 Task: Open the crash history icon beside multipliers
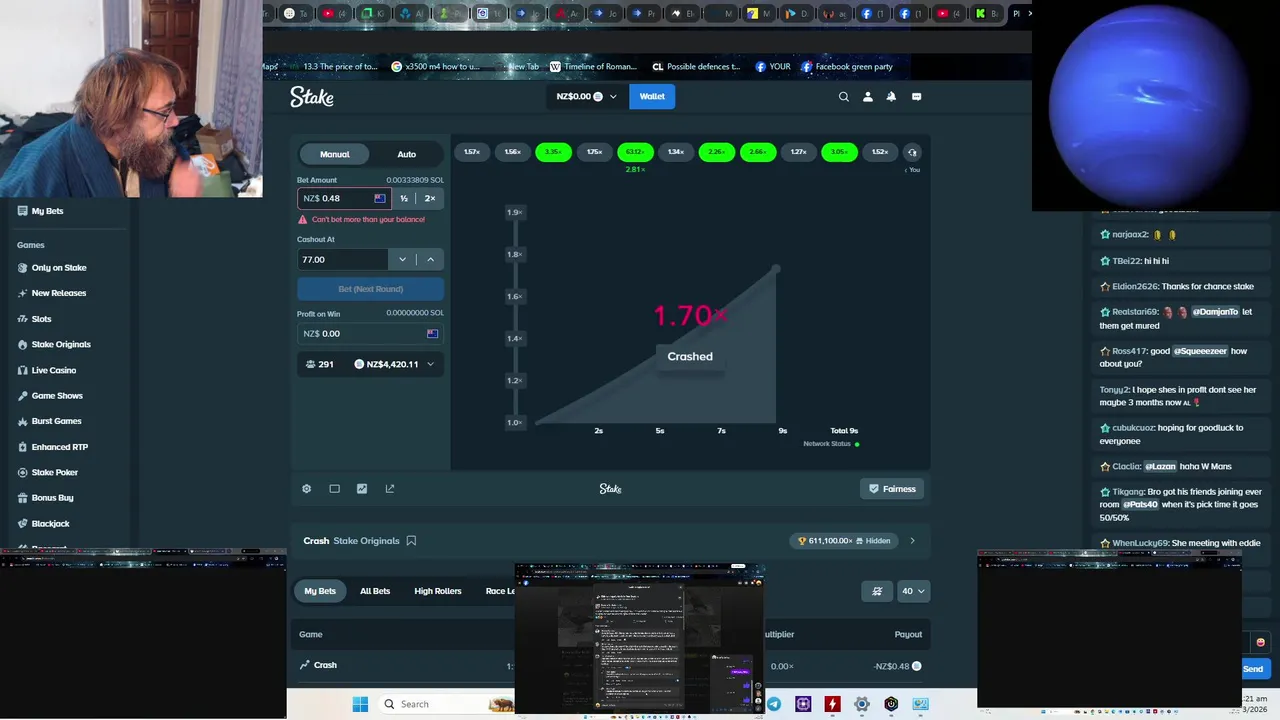[912, 152]
